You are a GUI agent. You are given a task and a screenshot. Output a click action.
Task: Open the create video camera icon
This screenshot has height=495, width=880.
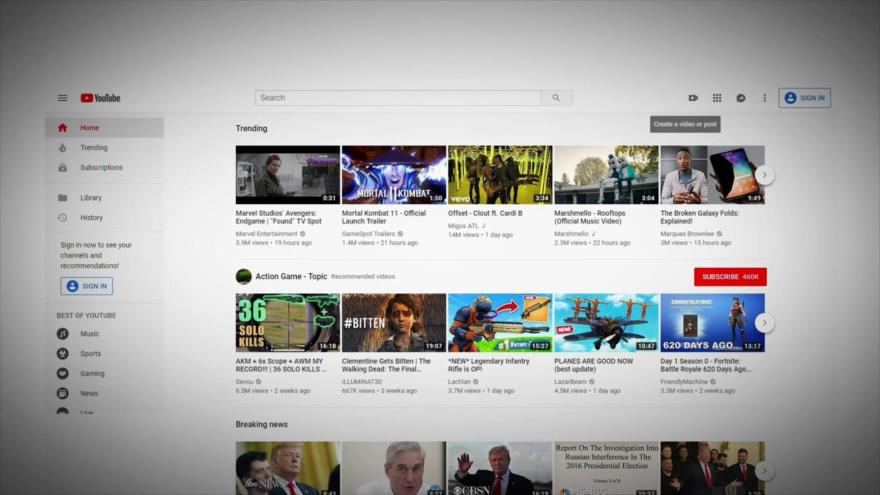click(x=693, y=98)
